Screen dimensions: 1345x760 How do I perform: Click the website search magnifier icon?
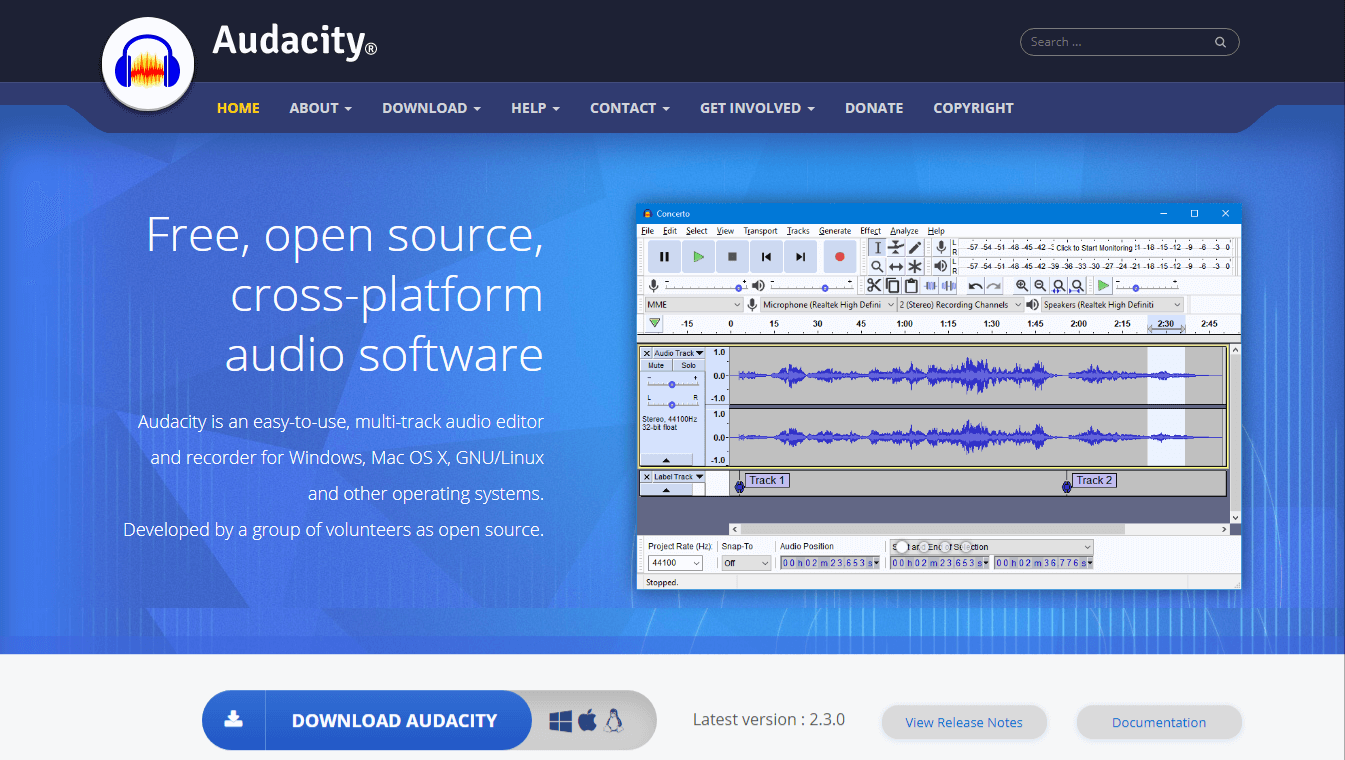(1220, 42)
